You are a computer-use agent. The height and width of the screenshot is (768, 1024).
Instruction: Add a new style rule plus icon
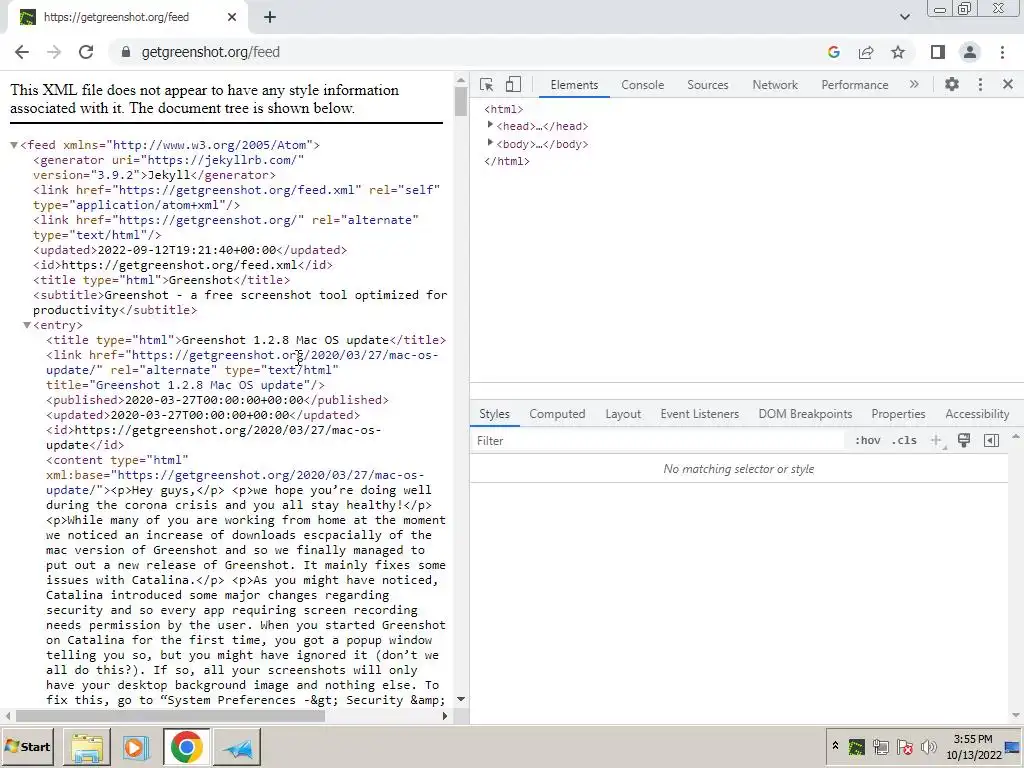[x=936, y=441]
